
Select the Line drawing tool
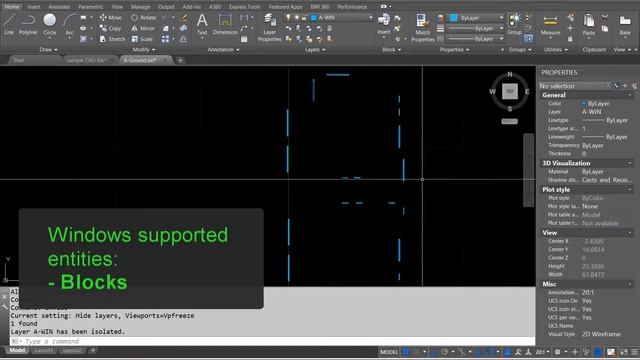(x=9, y=24)
